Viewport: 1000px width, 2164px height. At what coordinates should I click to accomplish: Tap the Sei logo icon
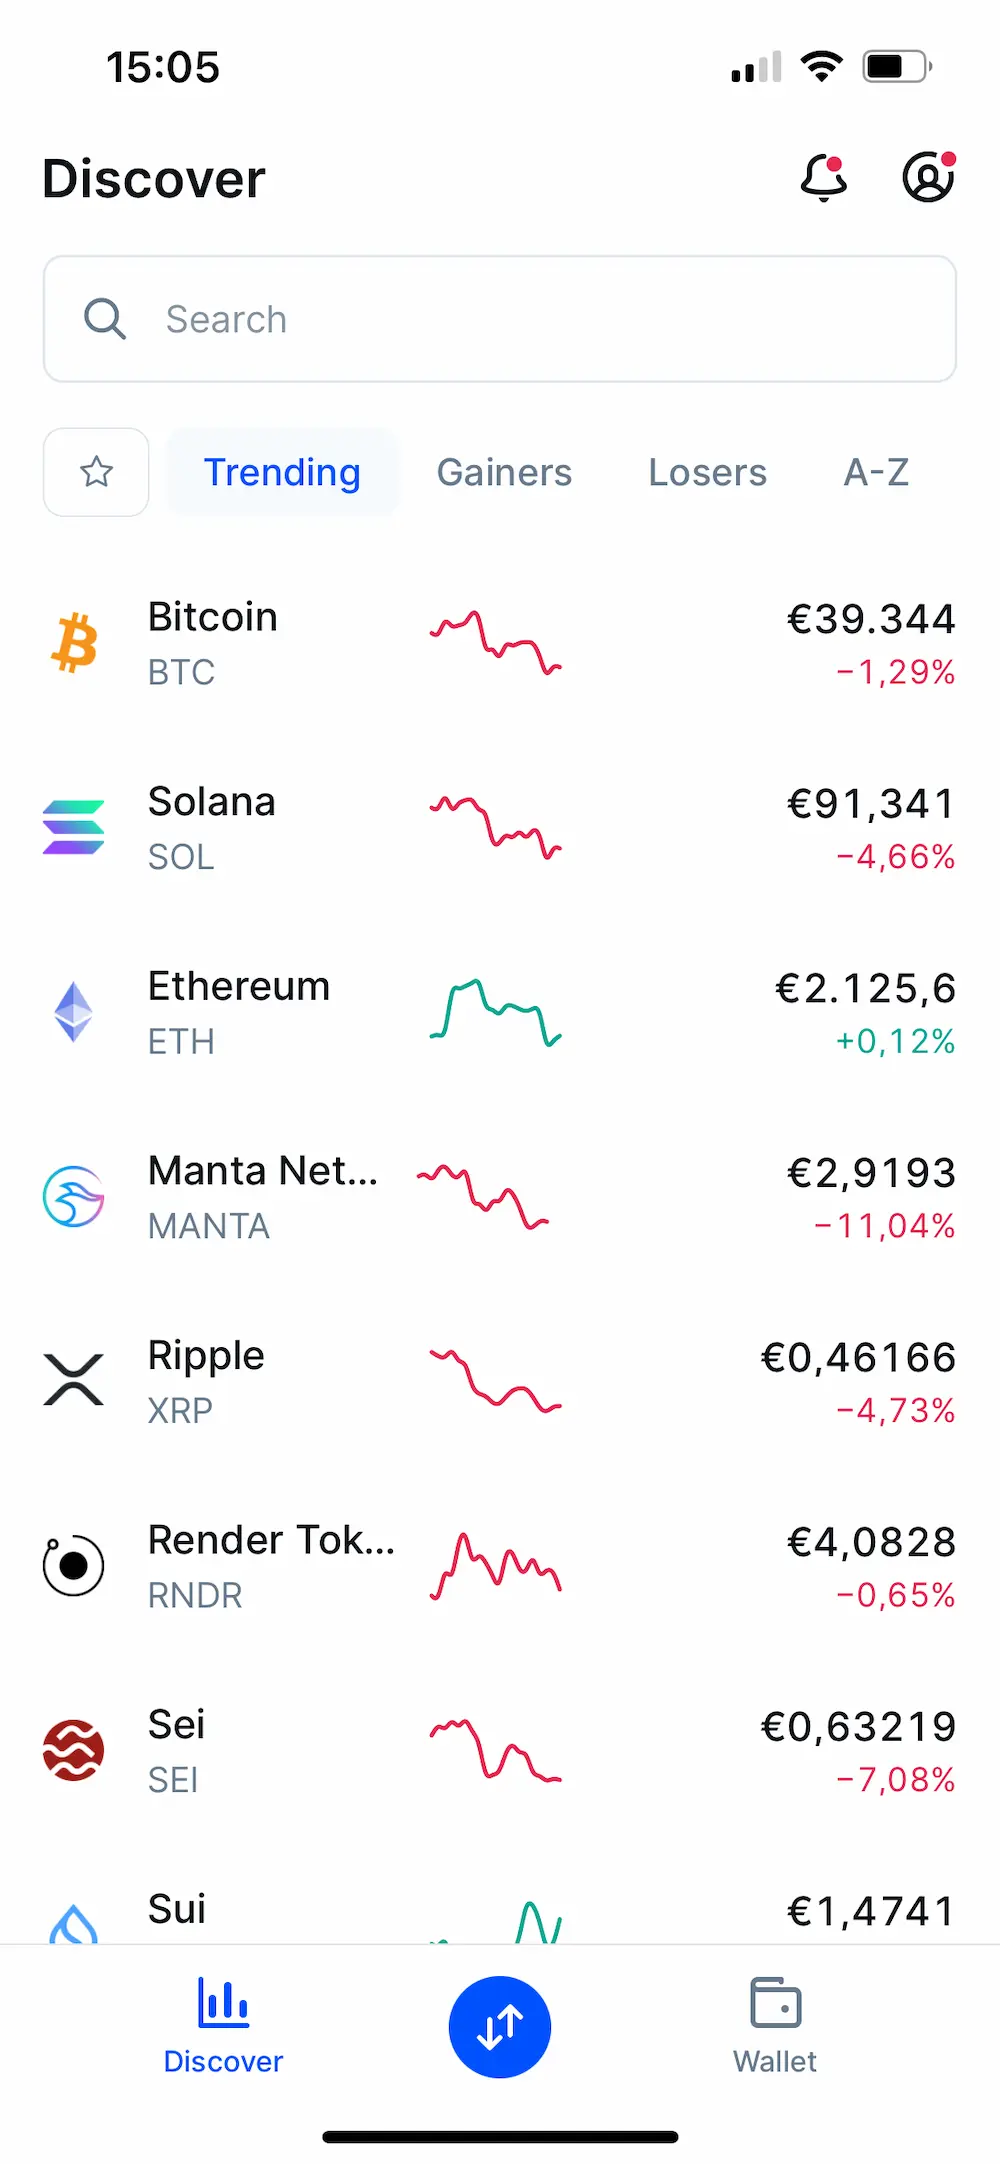74,1750
